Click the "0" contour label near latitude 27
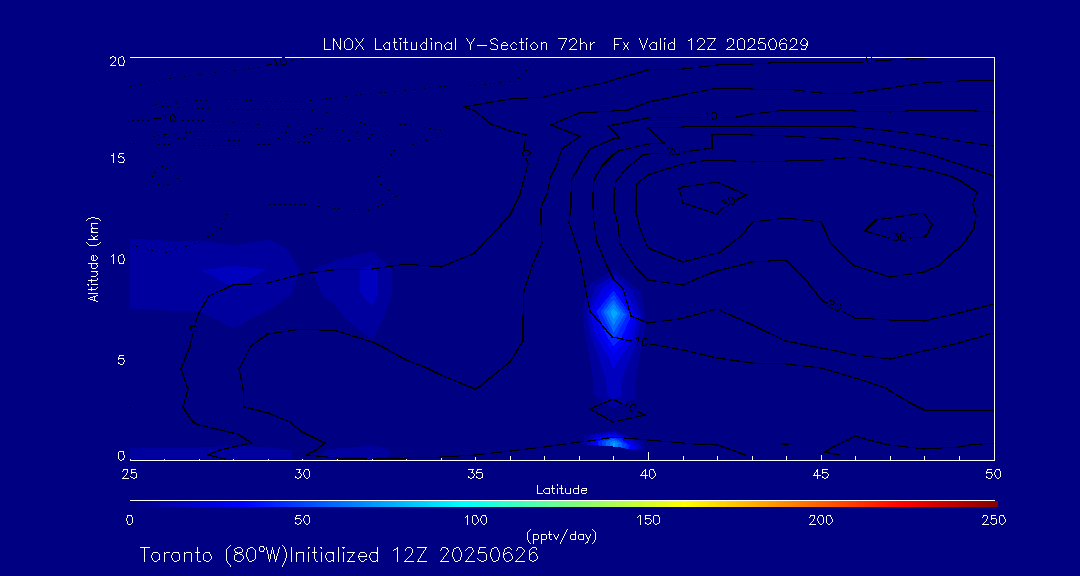Viewport: 1080px width, 576px height. point(194,329)
